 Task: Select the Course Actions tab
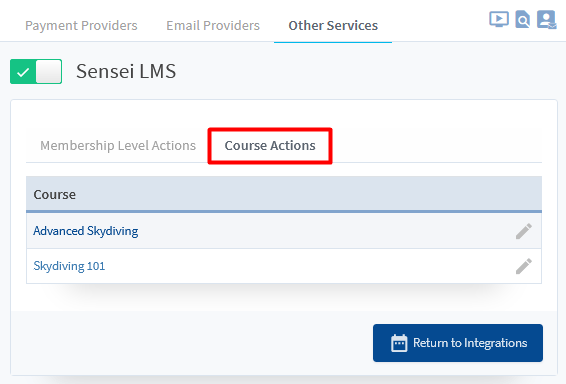coord(270,145)
